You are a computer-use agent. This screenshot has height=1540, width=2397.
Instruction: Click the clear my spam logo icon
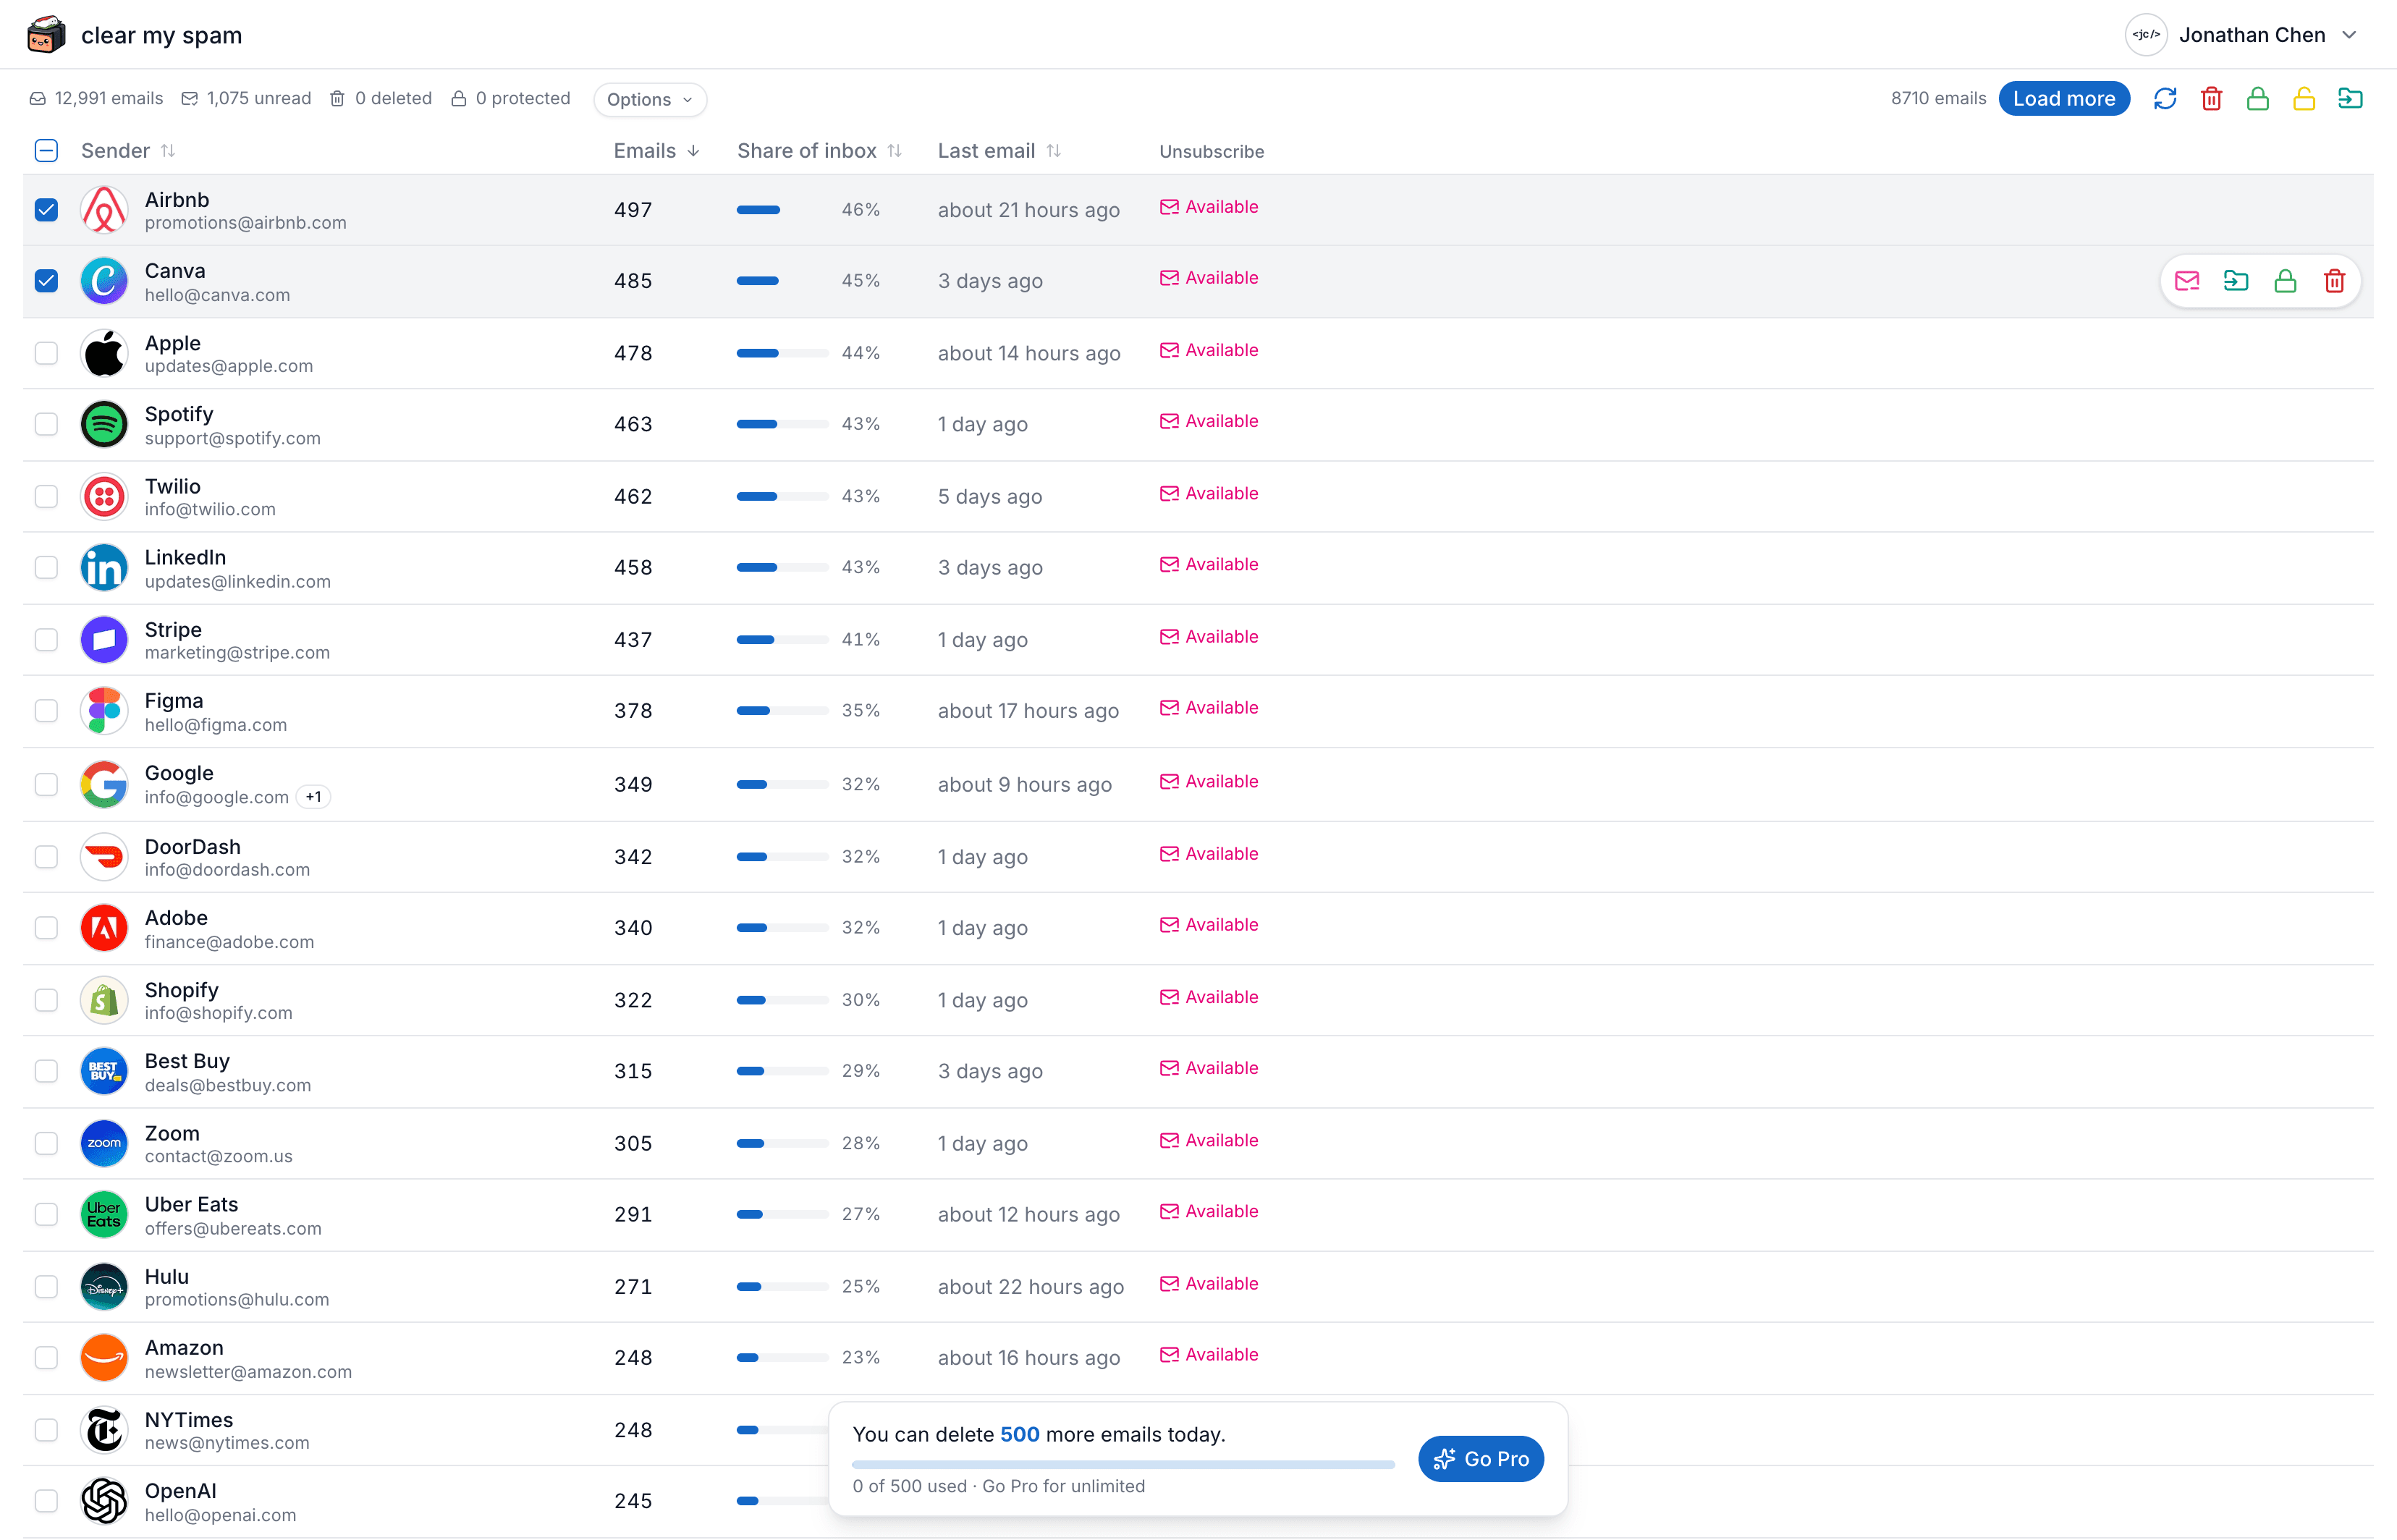coord(46,35)
